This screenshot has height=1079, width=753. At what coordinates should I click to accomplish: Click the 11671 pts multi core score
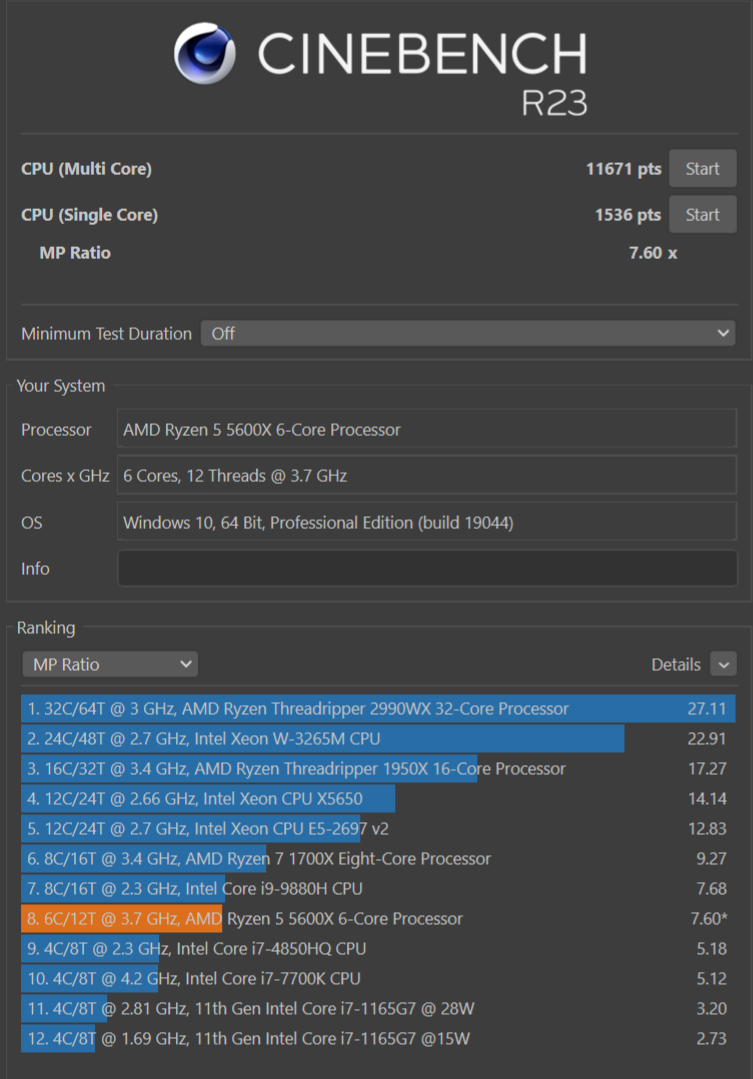pyautogui.click(x=623, y=169)
